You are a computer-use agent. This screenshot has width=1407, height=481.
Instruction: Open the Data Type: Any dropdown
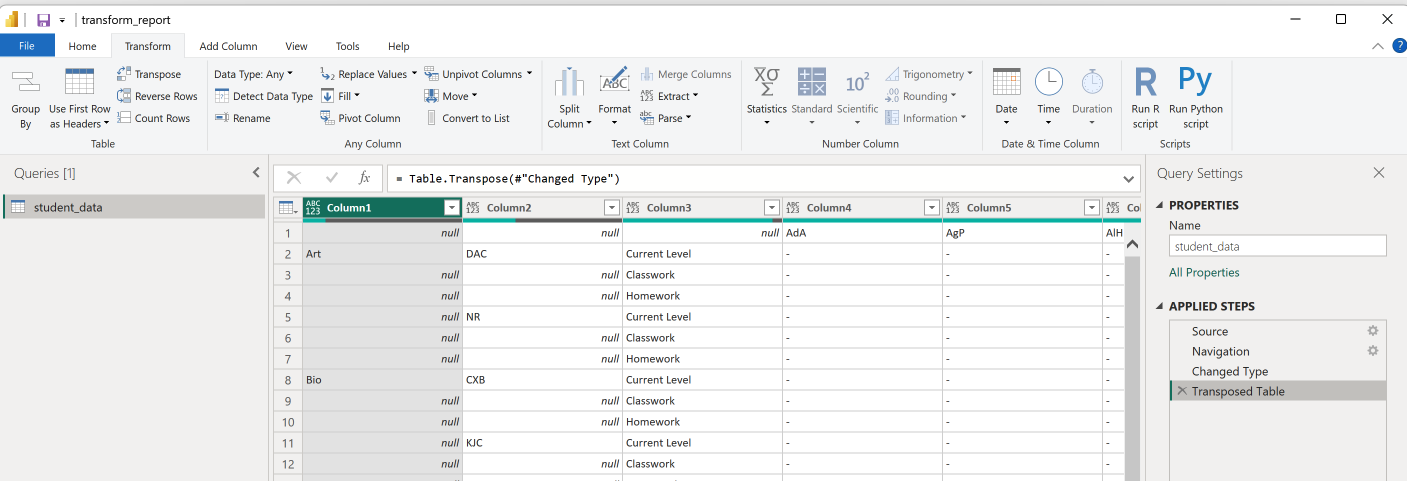[254, 74]
